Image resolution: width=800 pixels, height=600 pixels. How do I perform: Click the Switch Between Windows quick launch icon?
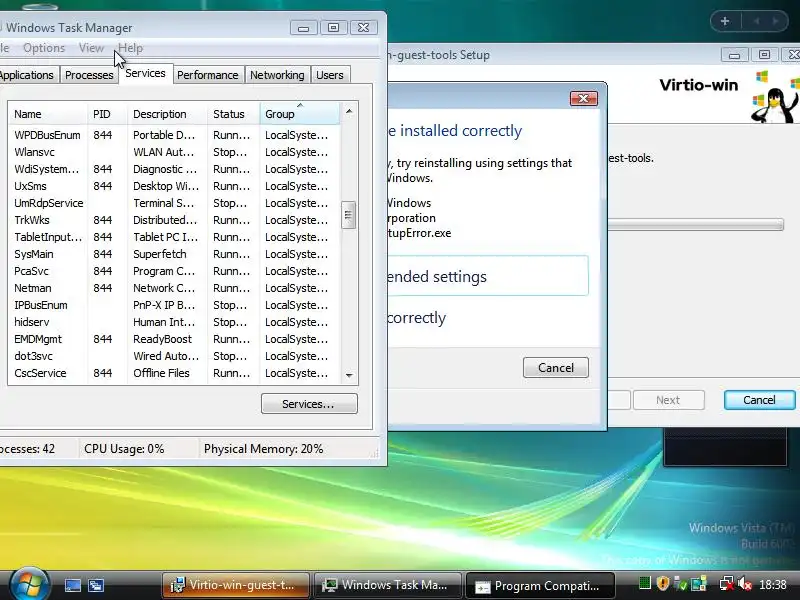tap(95, 585)
